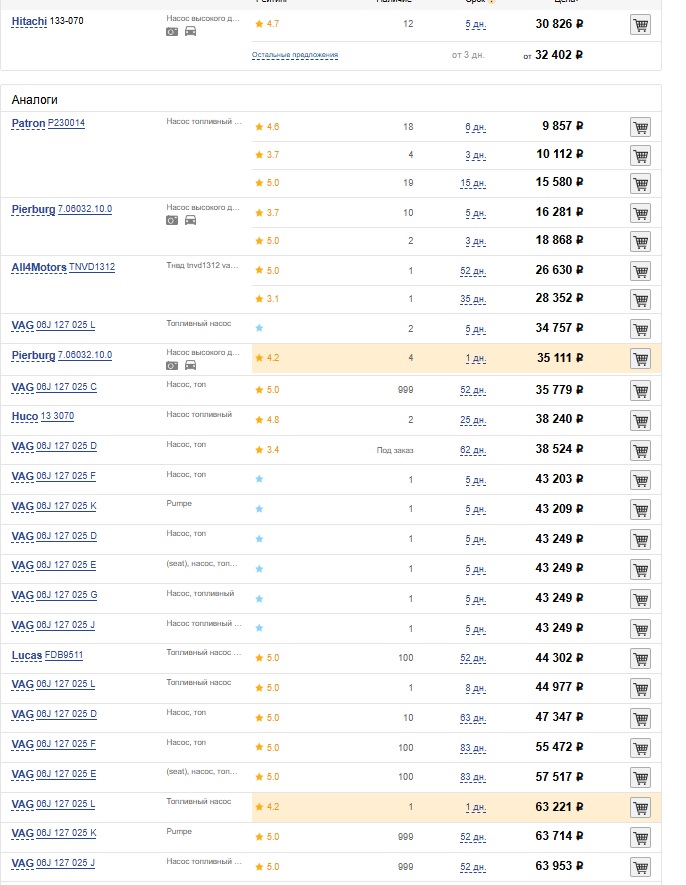Open part number 13 3070
Viewport: 686px width, 885px height.
click(58, 417)
